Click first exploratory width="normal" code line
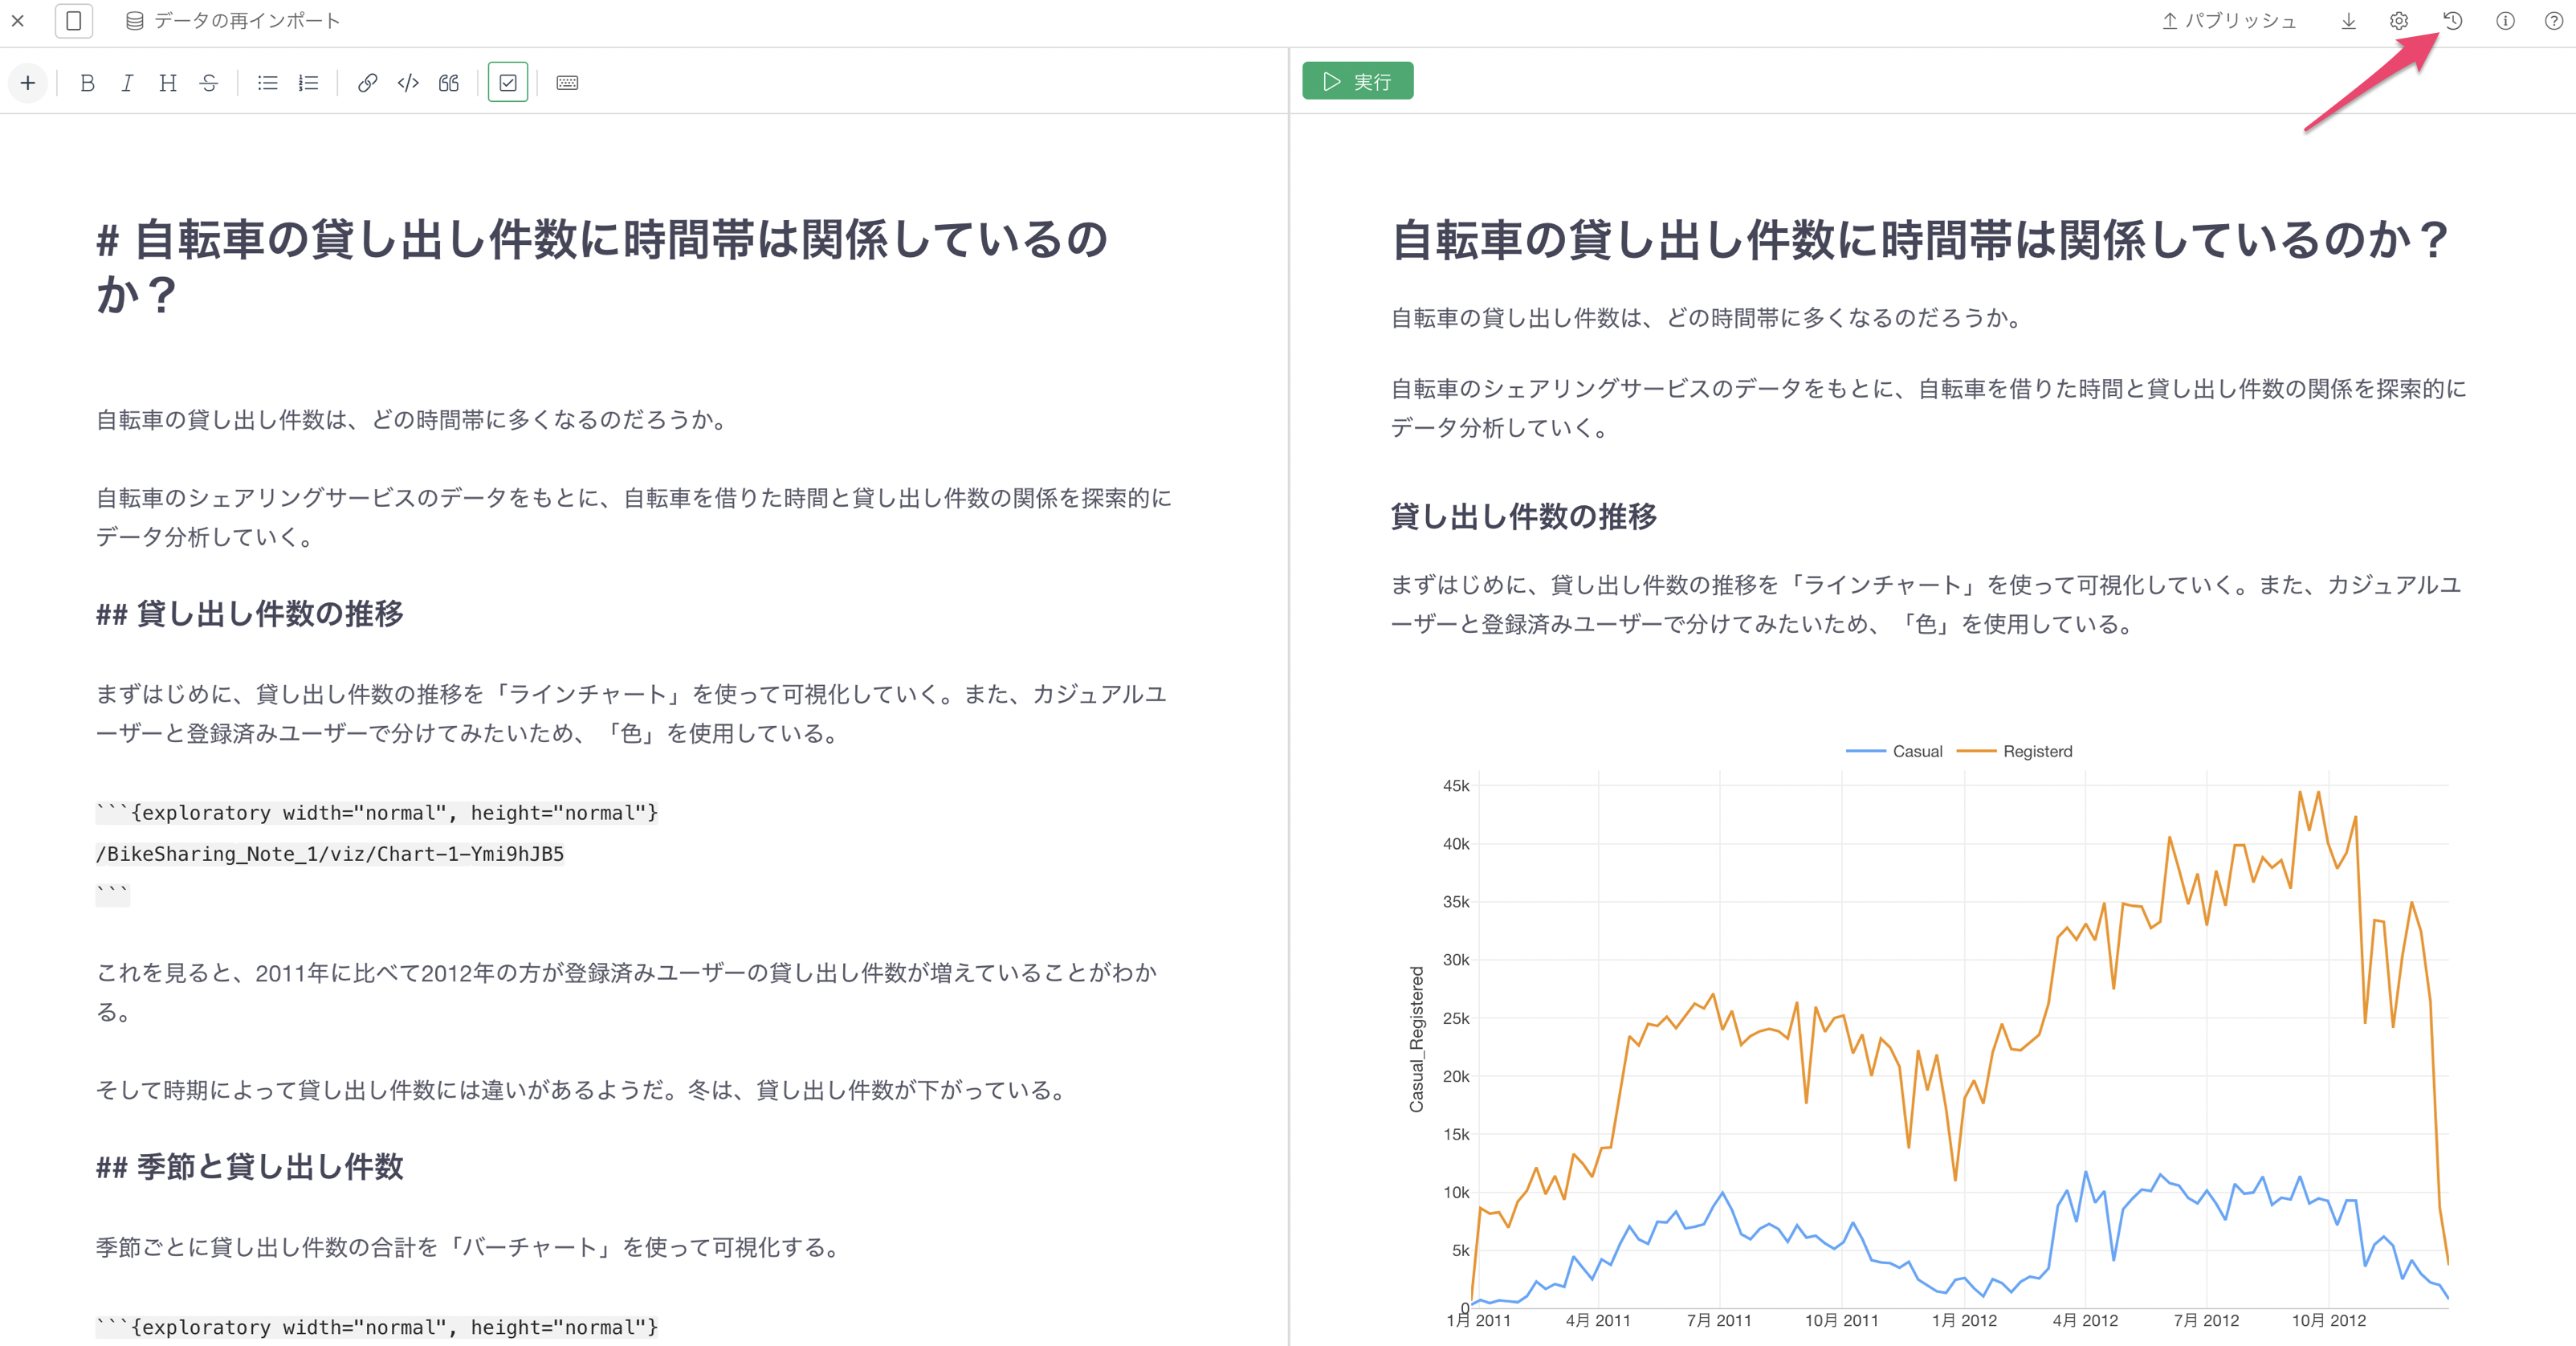The image size is (2576, 1346). point(377,813)
